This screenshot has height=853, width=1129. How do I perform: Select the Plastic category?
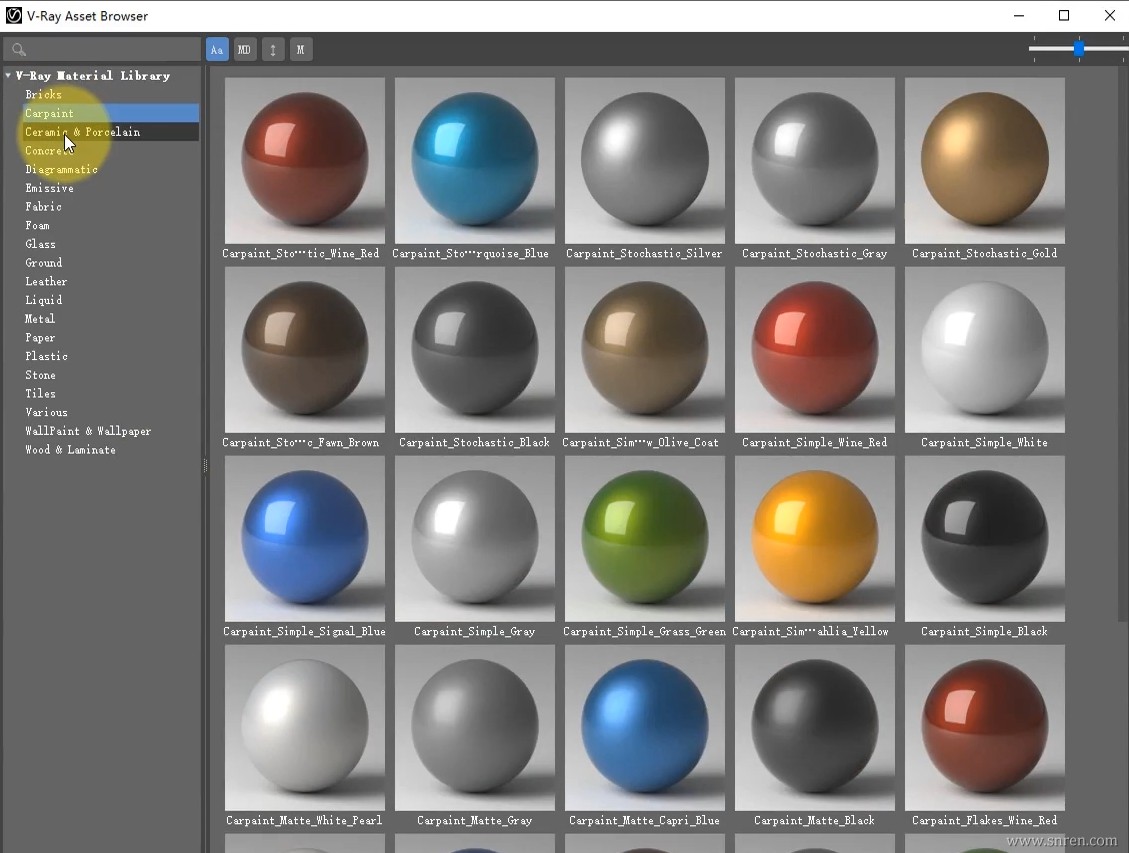(x=46, y=356)
